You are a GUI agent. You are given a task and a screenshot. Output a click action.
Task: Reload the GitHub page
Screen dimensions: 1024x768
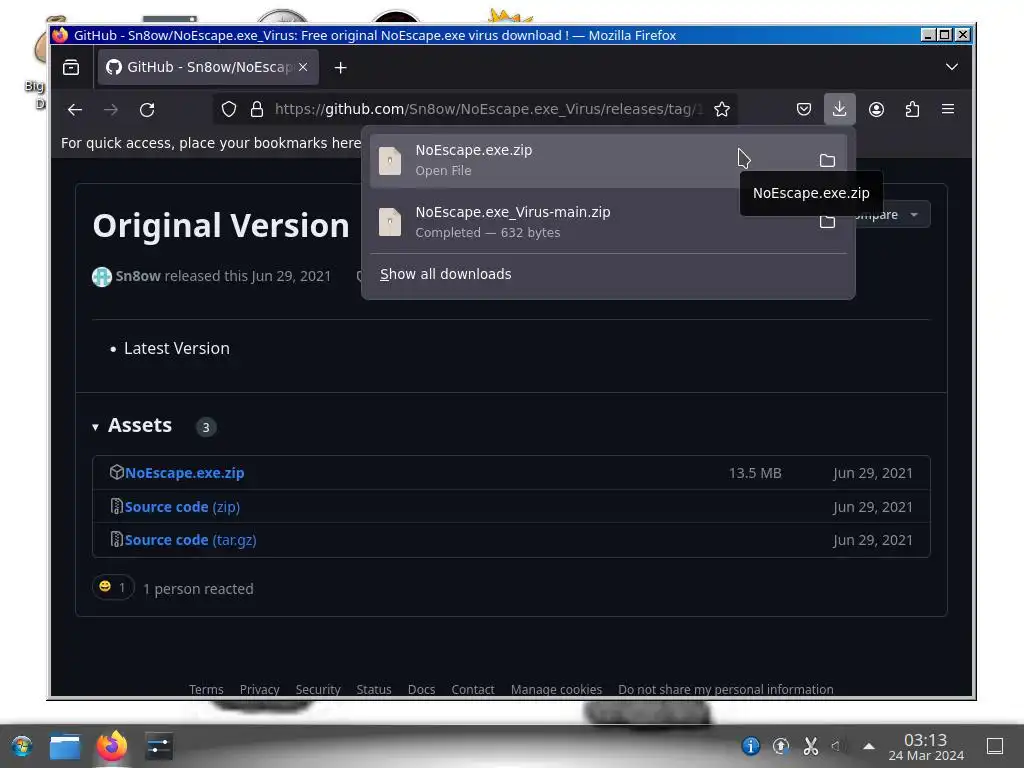tap(147, 110)
